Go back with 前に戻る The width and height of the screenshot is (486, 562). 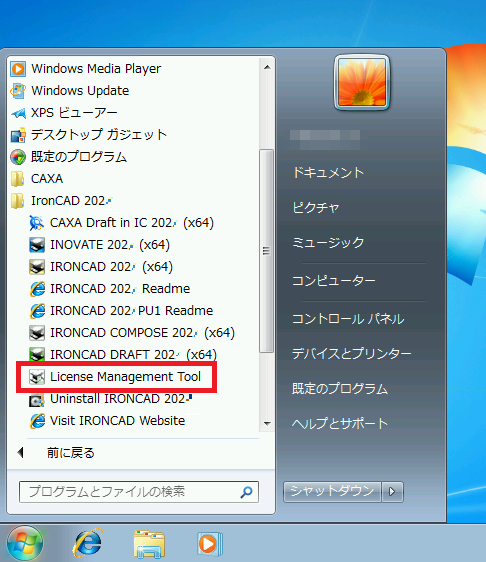[70, 453]
